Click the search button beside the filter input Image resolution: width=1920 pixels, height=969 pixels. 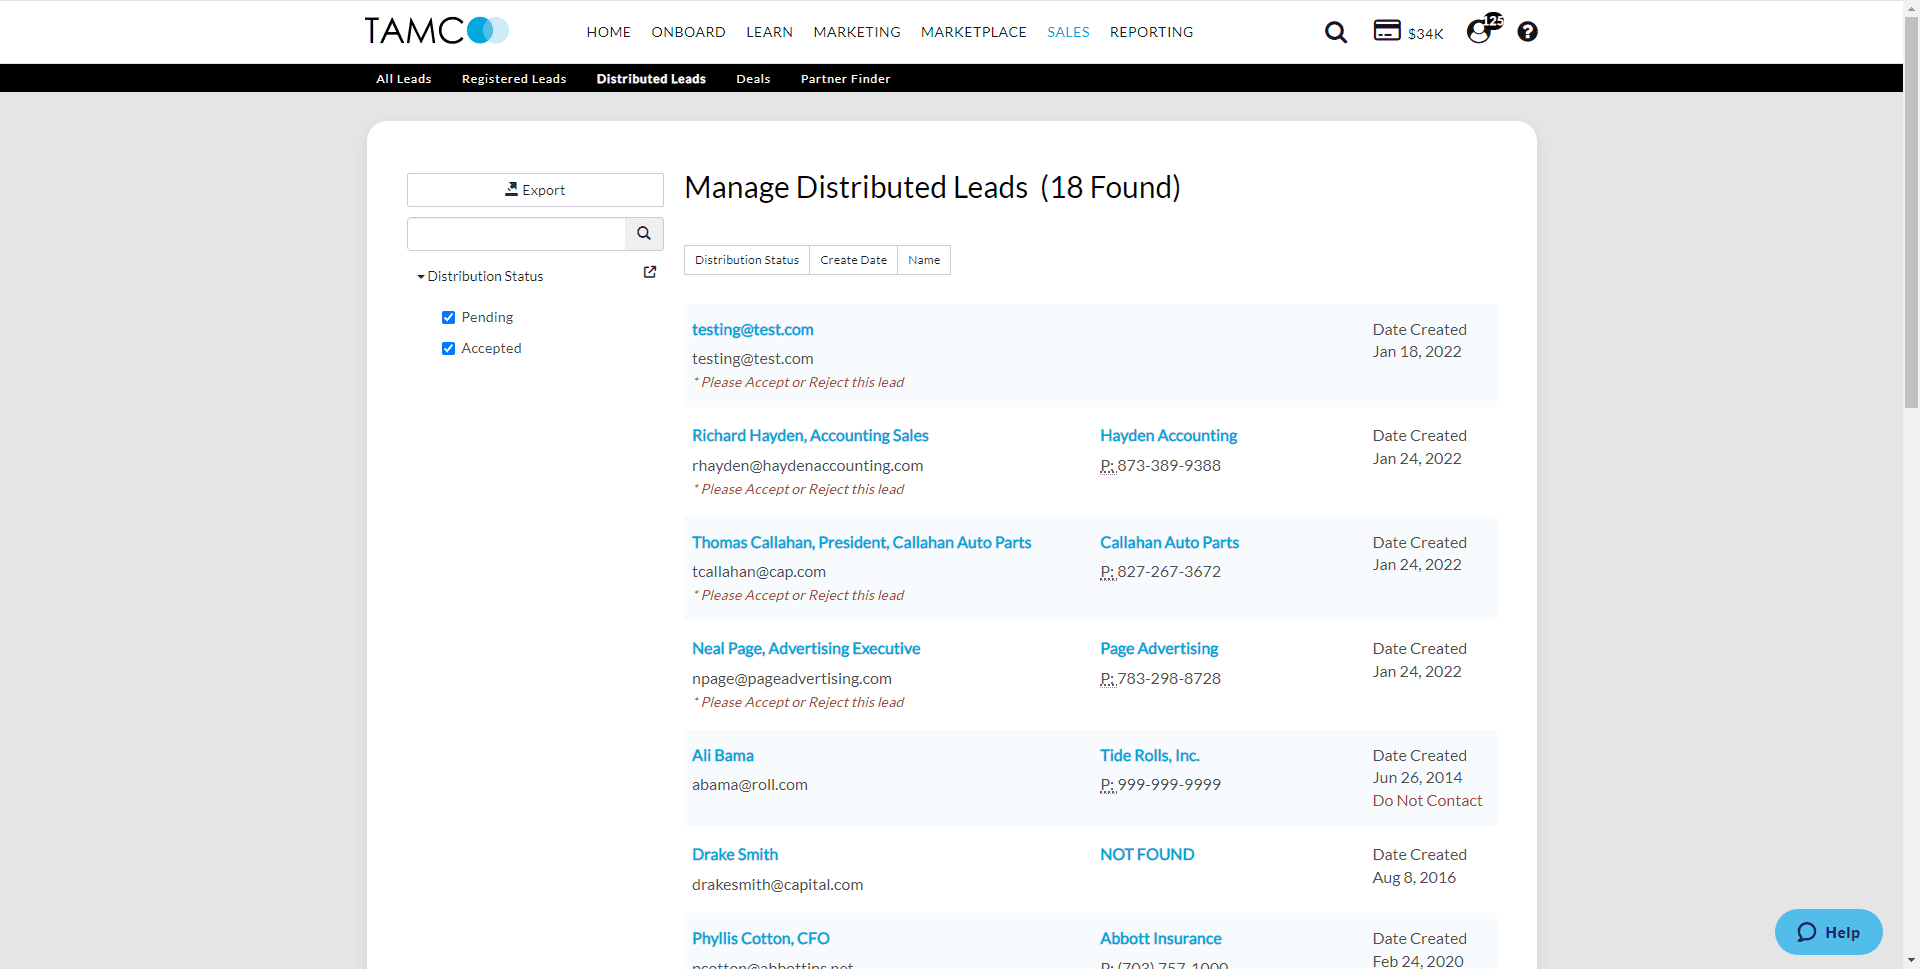[644, 233]
